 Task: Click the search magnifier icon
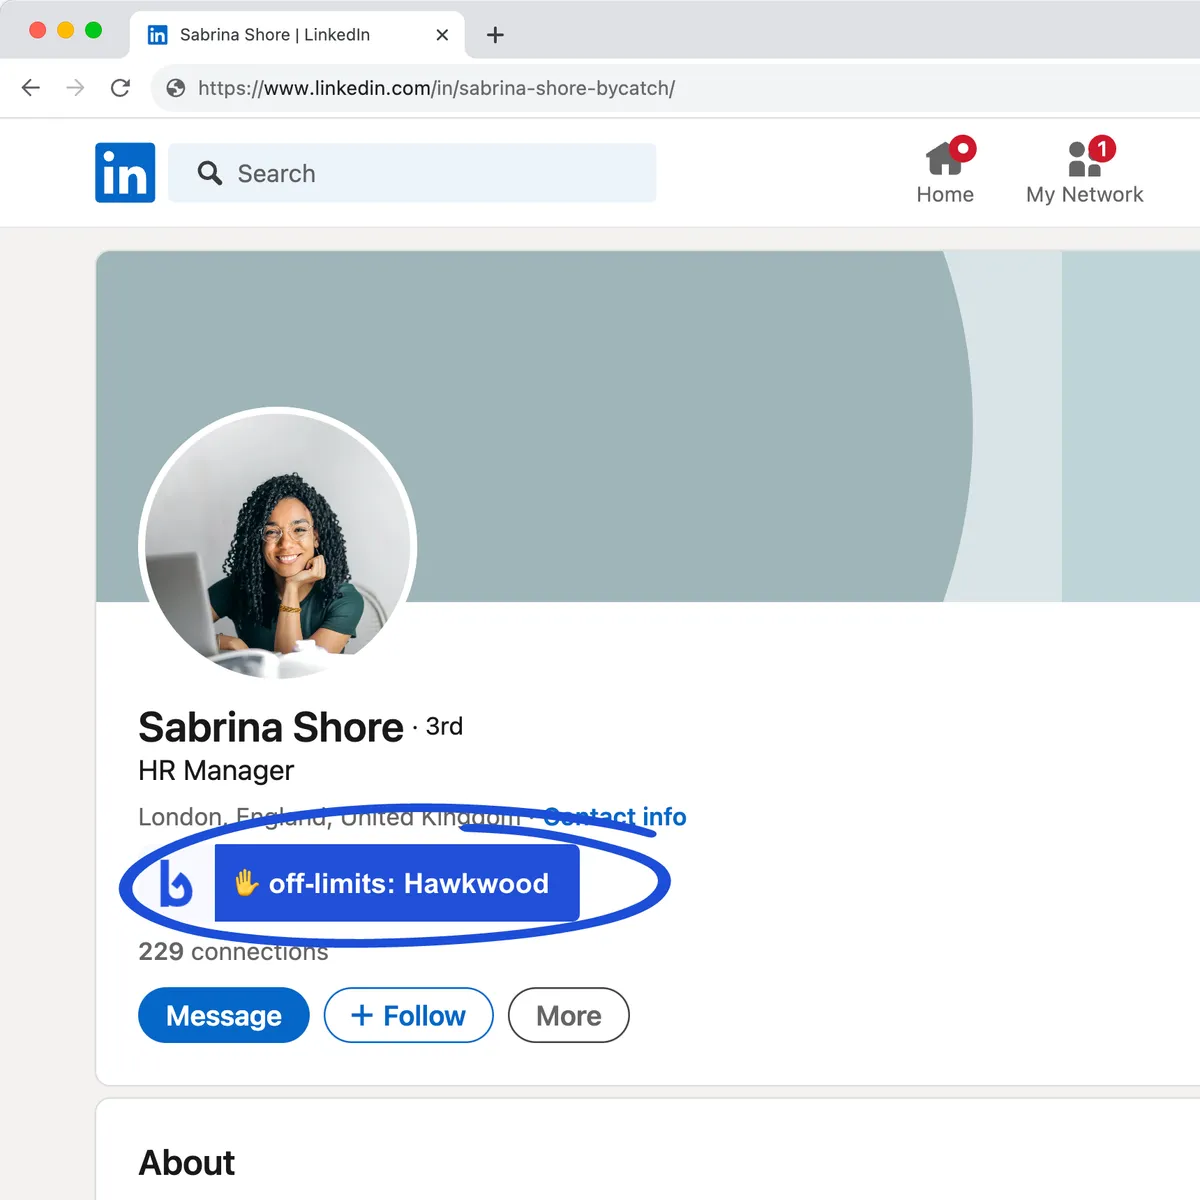[210, 173]
